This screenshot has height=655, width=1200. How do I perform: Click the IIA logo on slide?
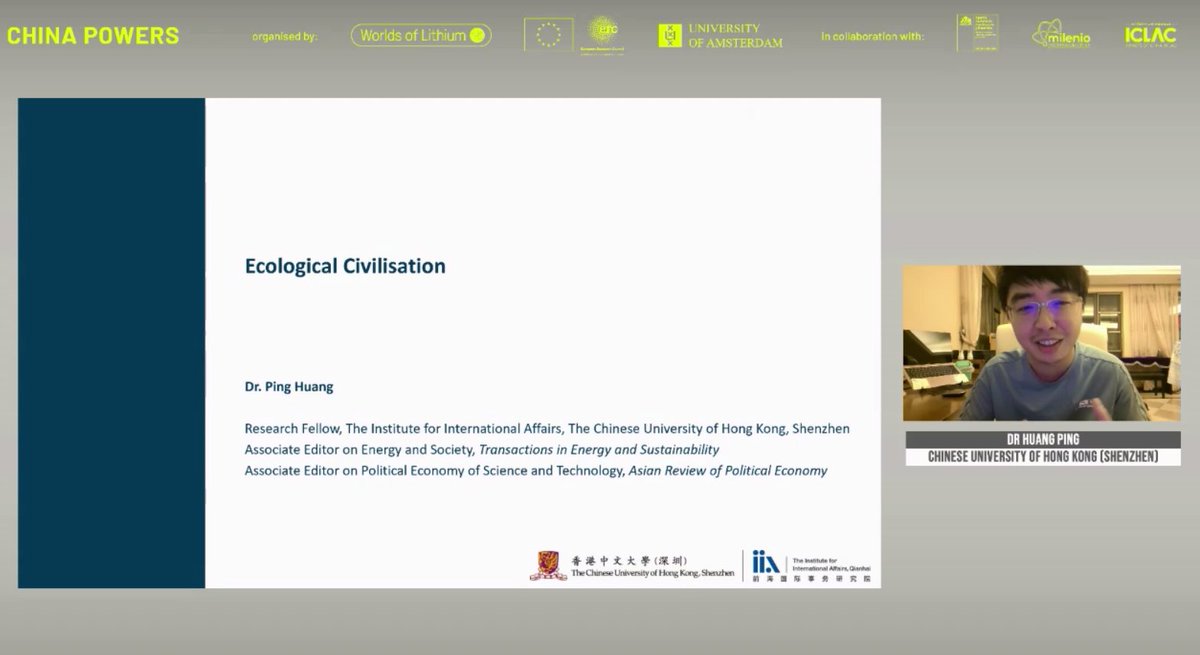(766, 563)
